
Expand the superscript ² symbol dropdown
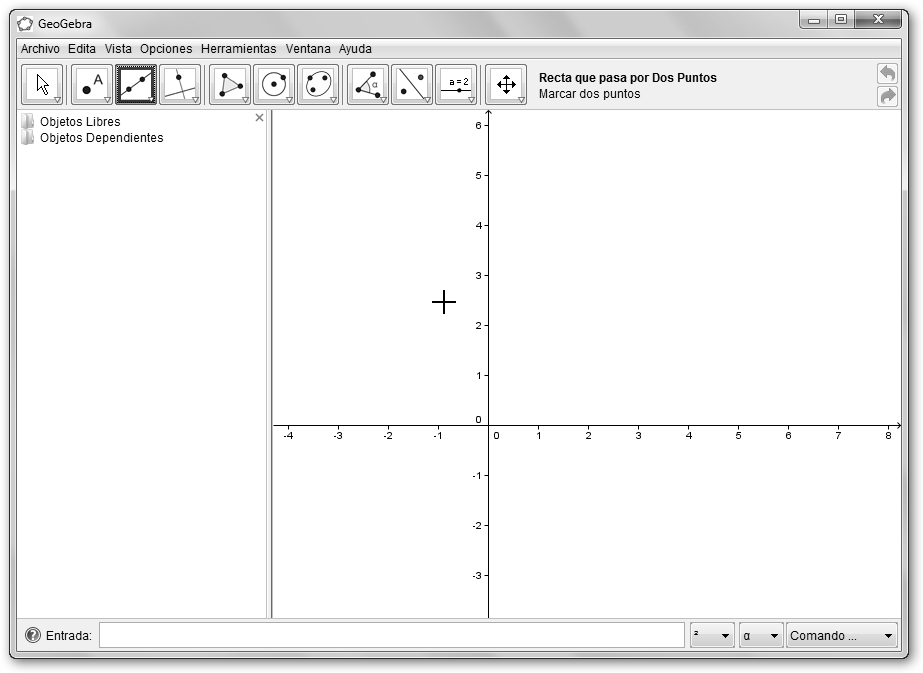[x=711, y=636]
